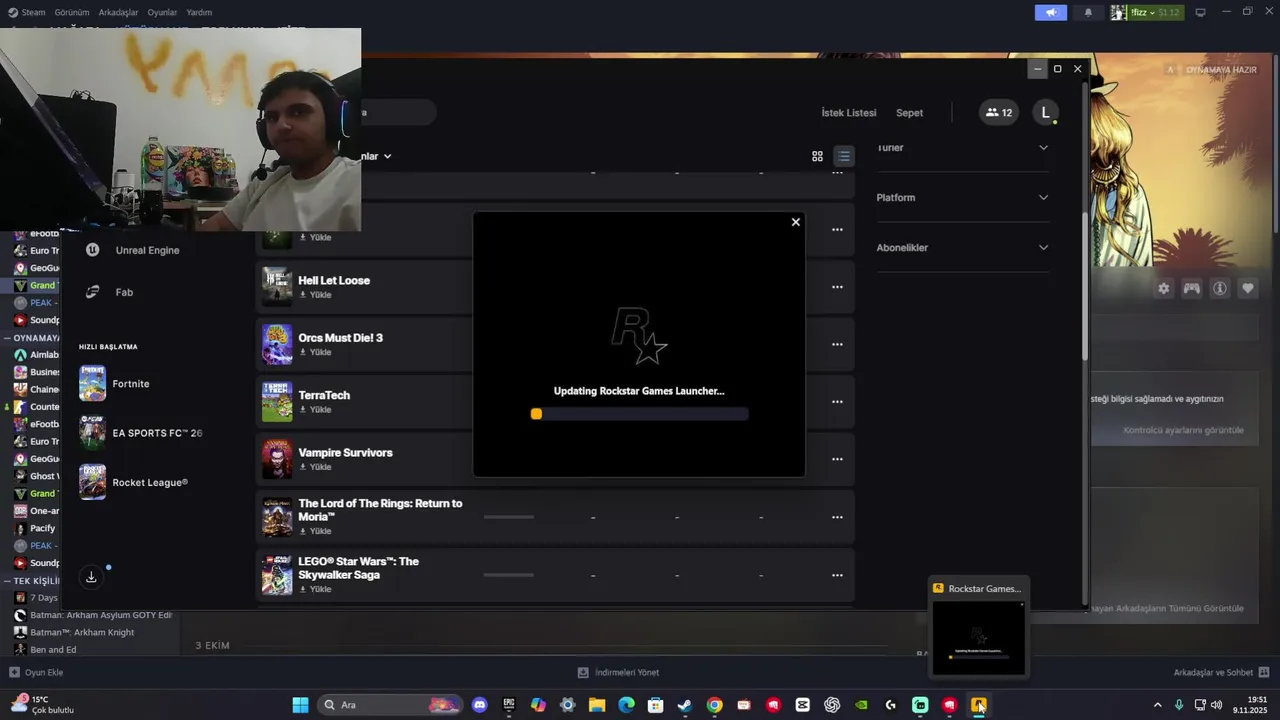Viewport: 1280px width, 720px height.
Task: Click the Steam controller icon
Action: click(1192, 288)
